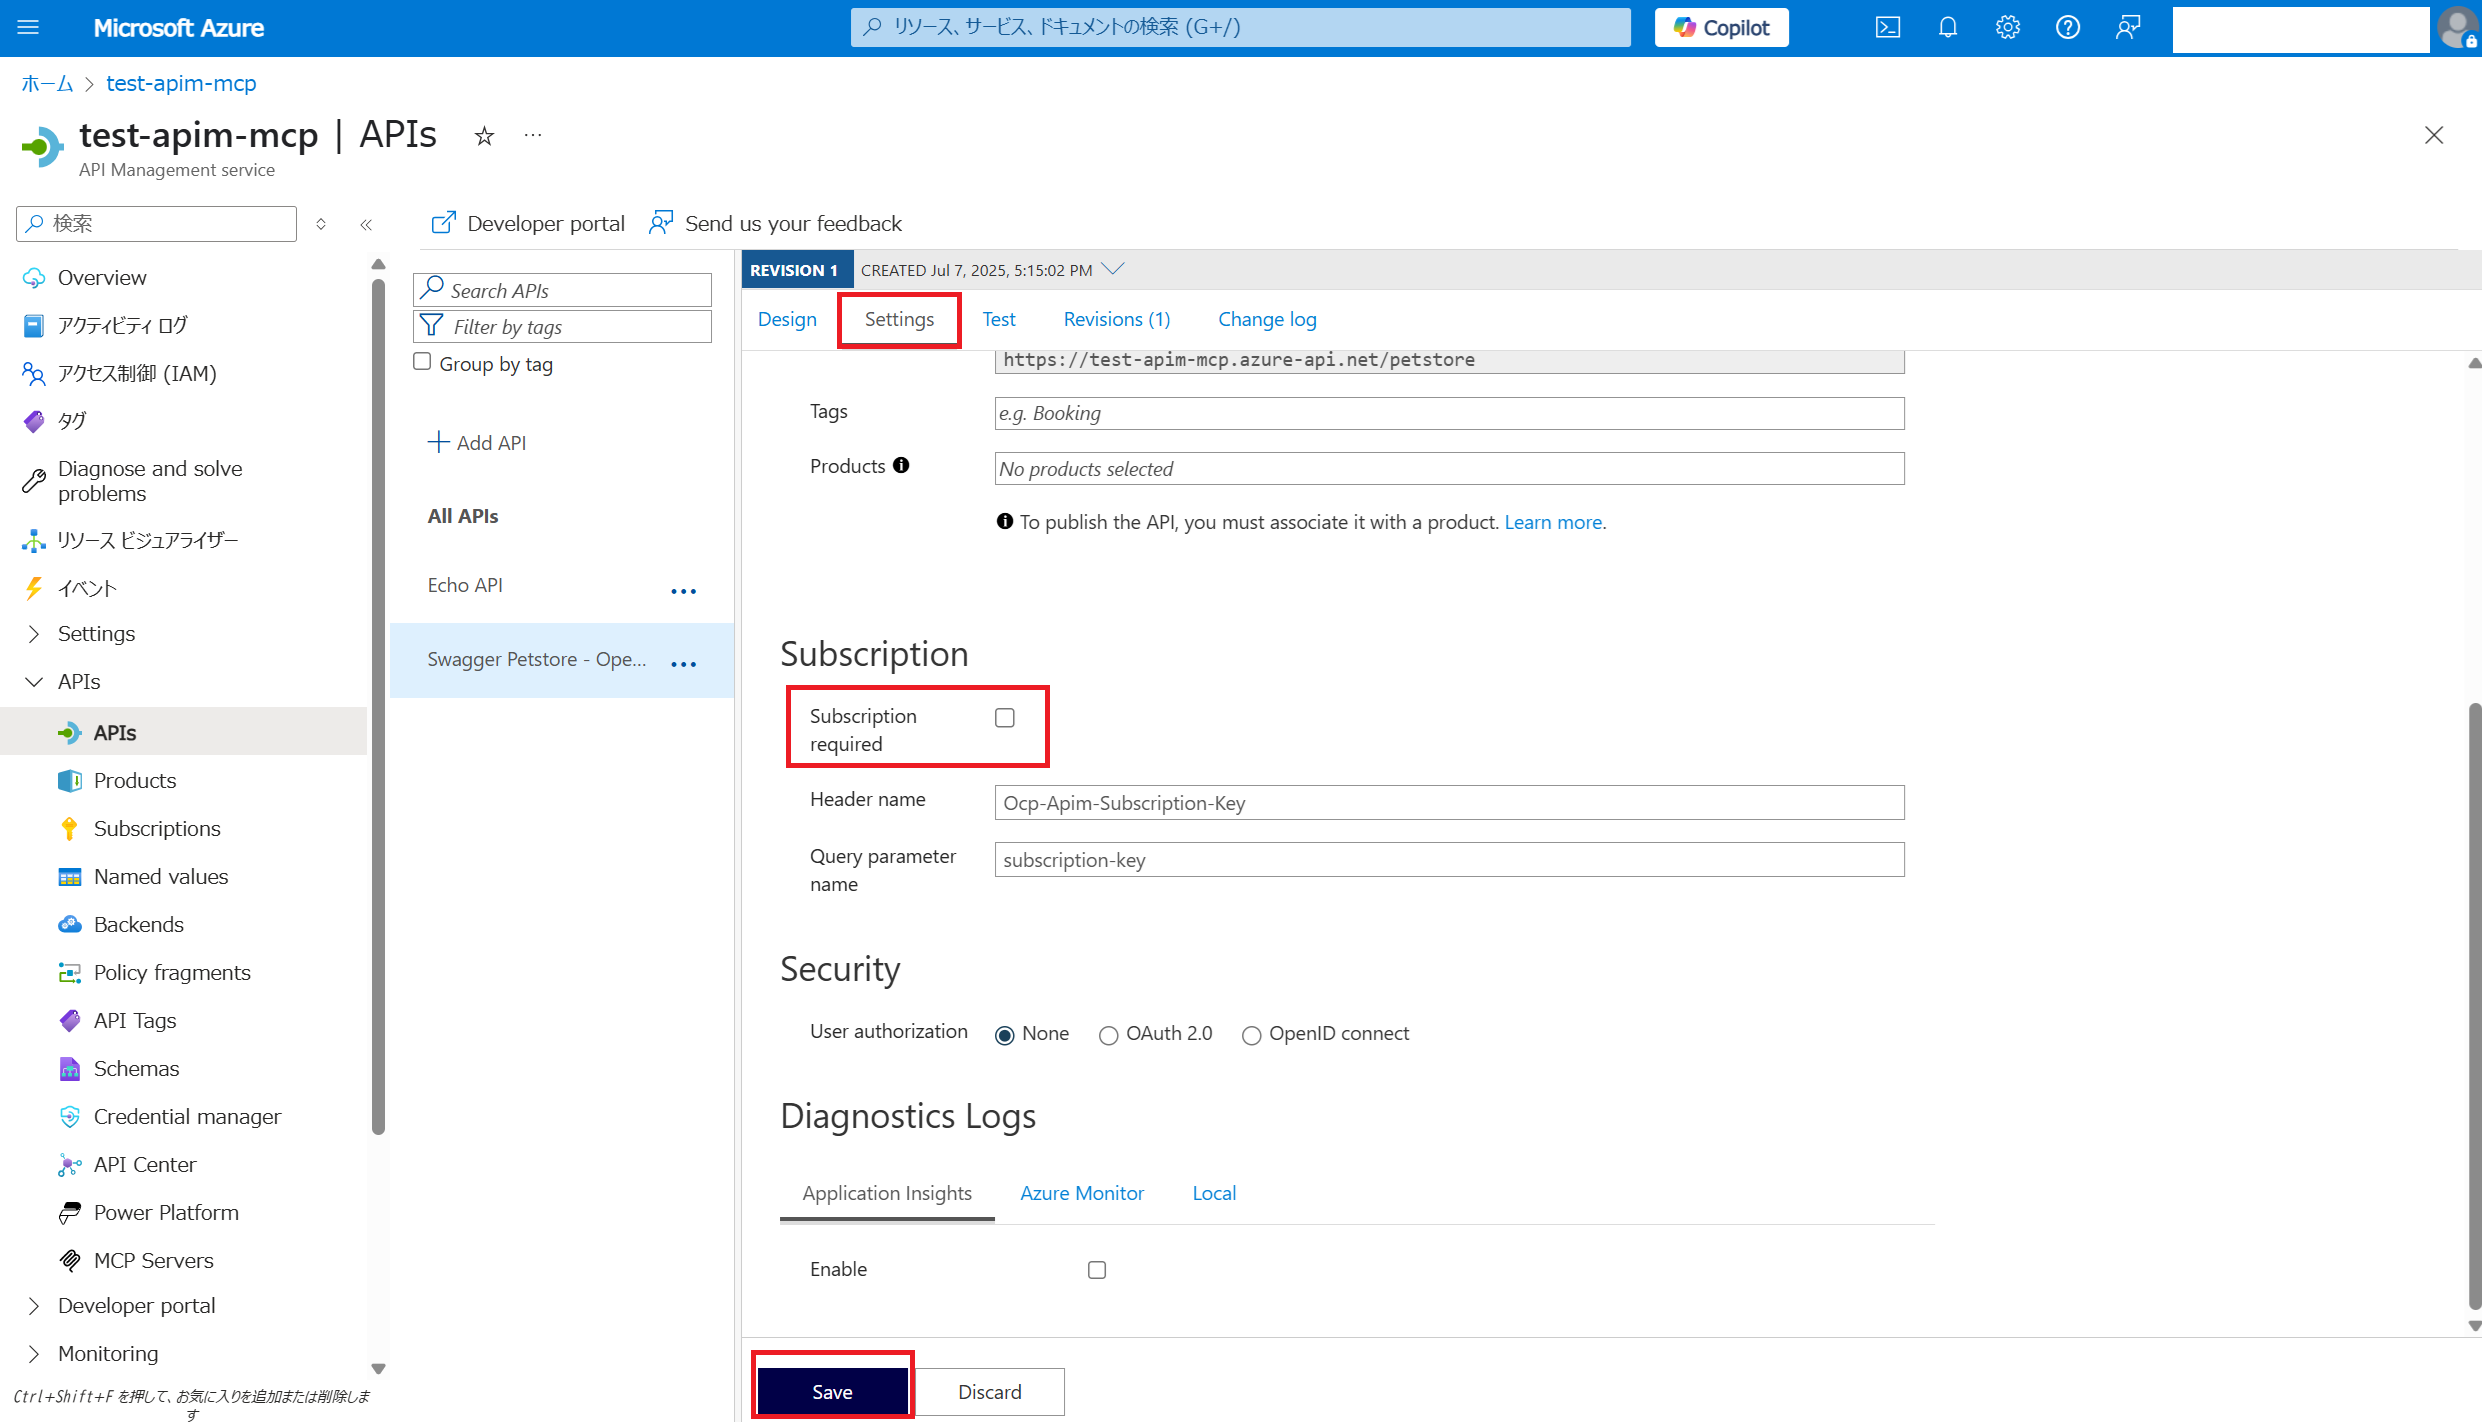Viewport: 2482px width, 1422px height.
Task: Collapse APIs group in sidebar
Action: (x=34, y=682)
